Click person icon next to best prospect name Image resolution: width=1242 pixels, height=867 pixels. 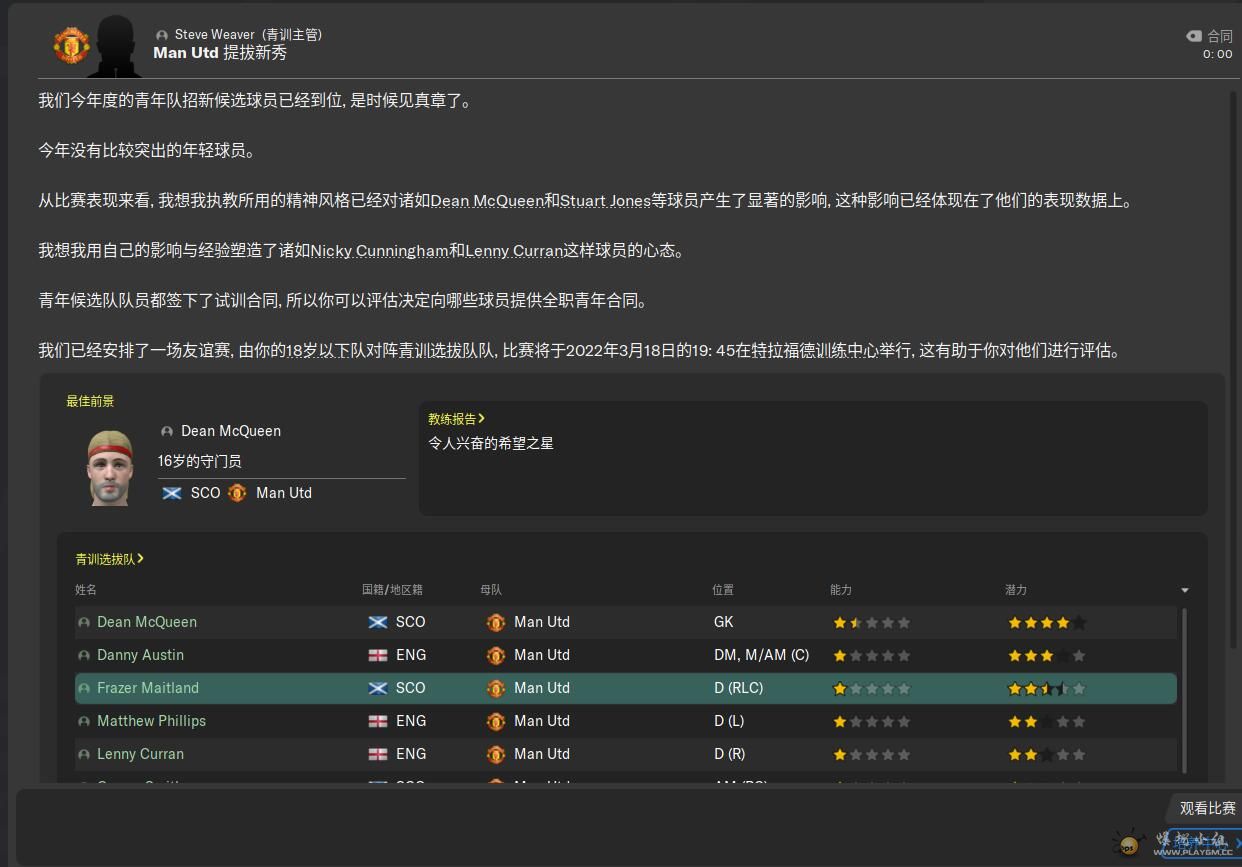pos(167,431)
